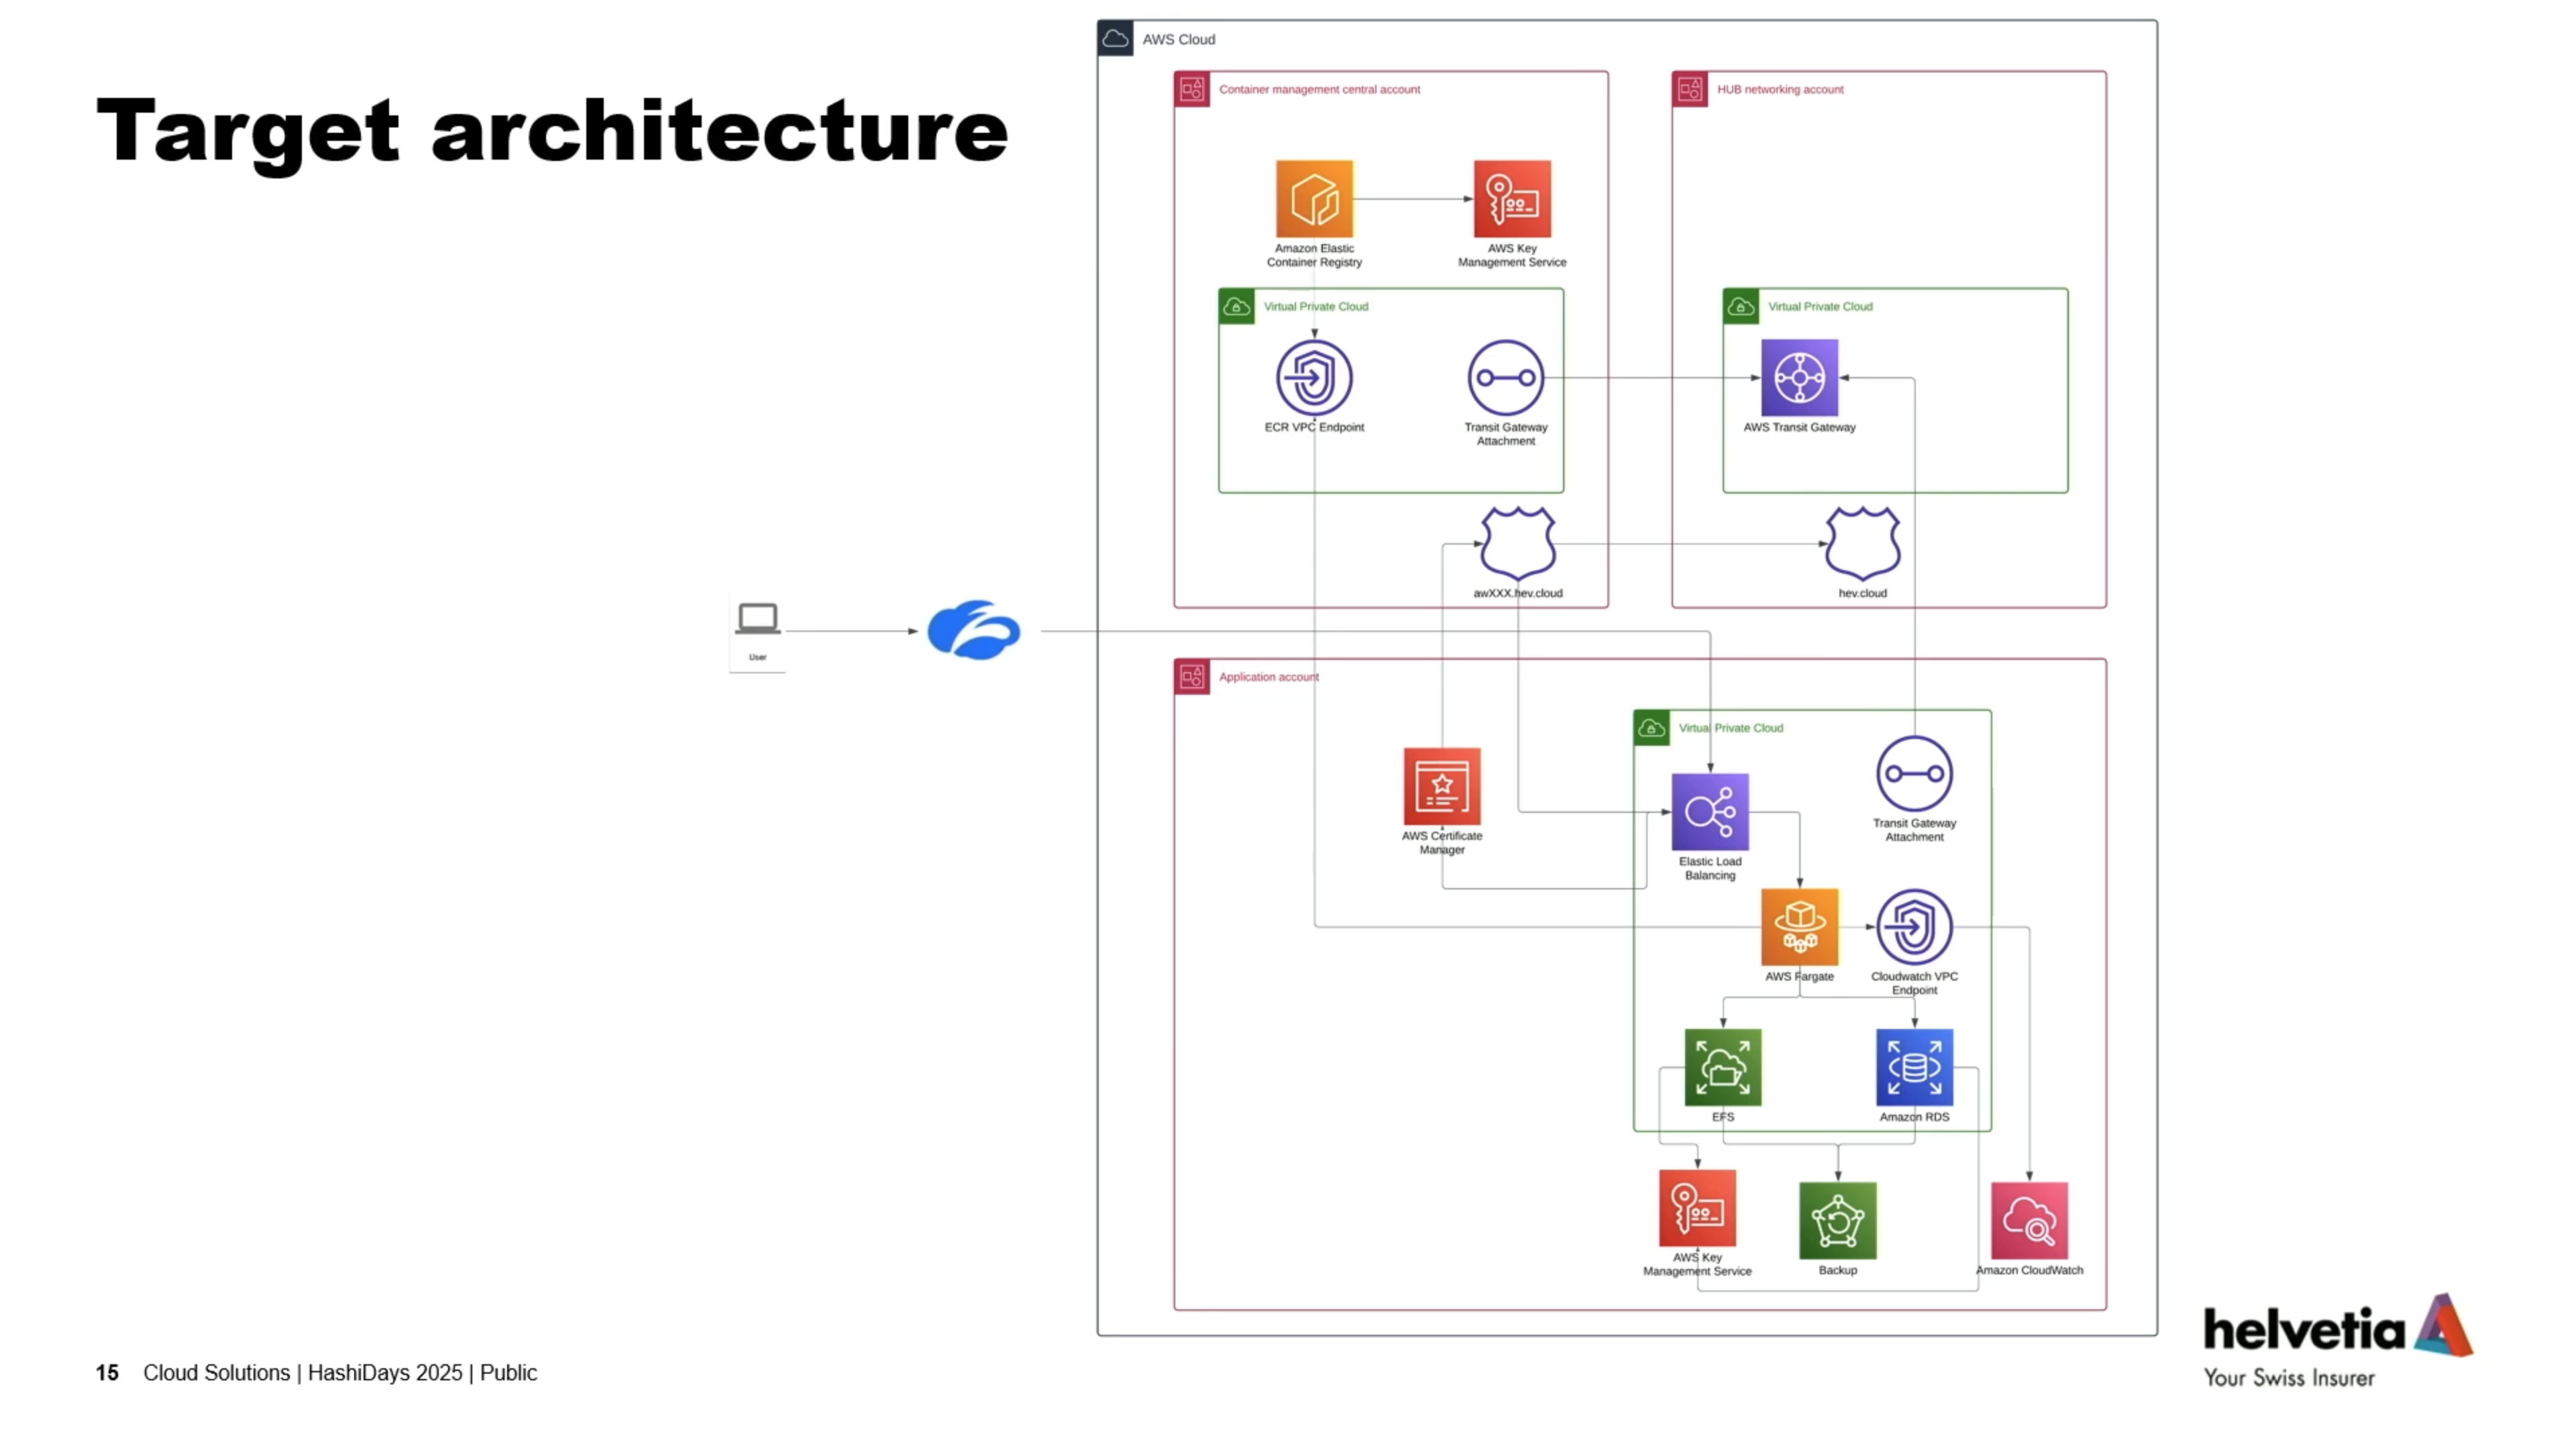The image size is (2576, 1434).
Task: Click the 'Cloudwatch VPC Endpoint' label text
Action: tap(1914, 983)
